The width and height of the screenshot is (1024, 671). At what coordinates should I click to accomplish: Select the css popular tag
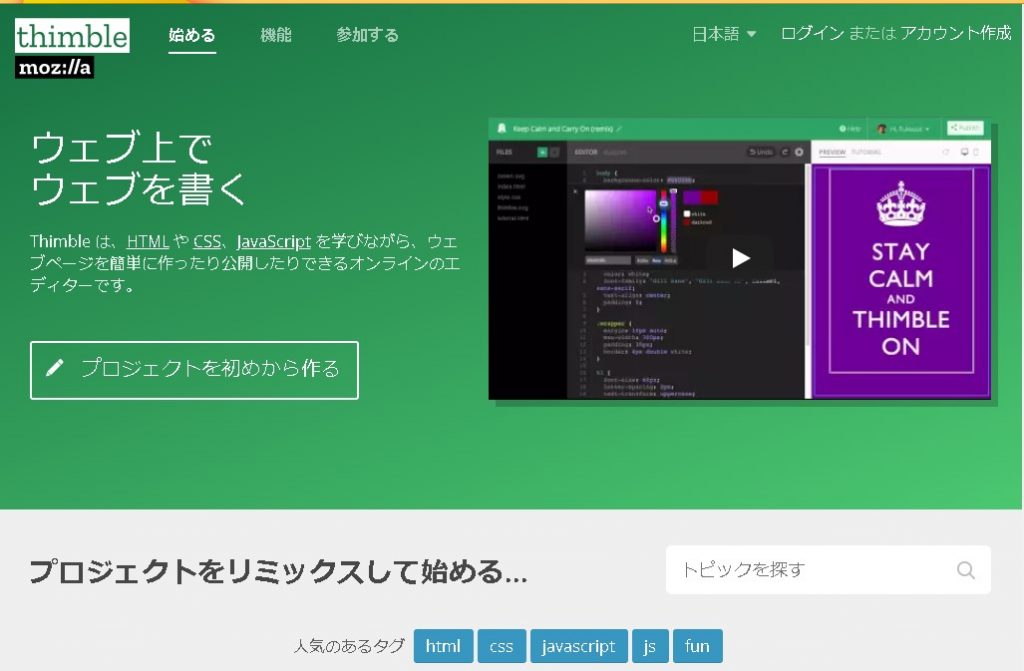click(501, 646)
